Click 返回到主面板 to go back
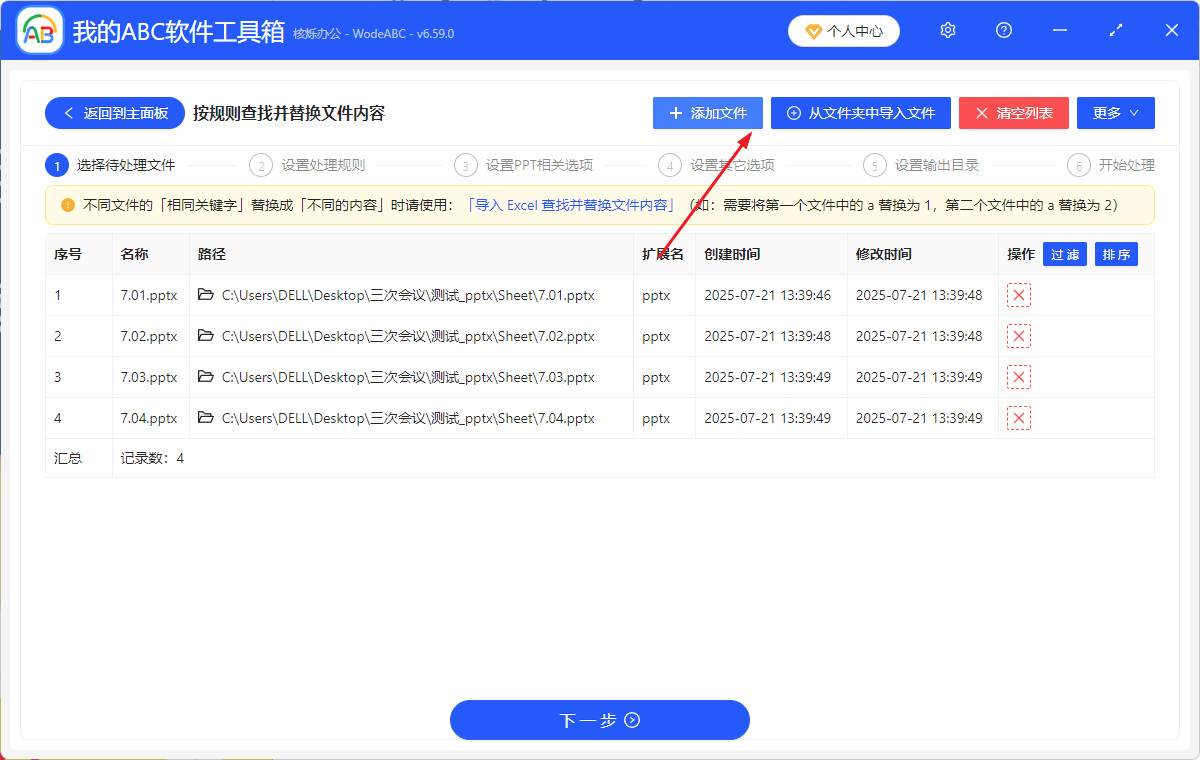 click(114, 113)
